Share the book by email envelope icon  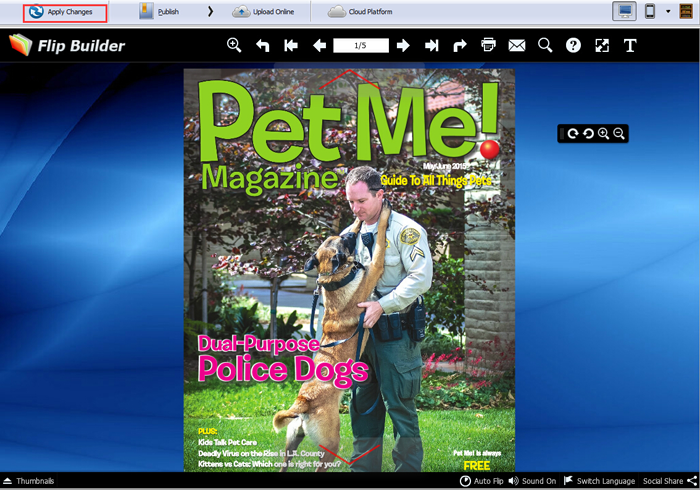point(517,45)
